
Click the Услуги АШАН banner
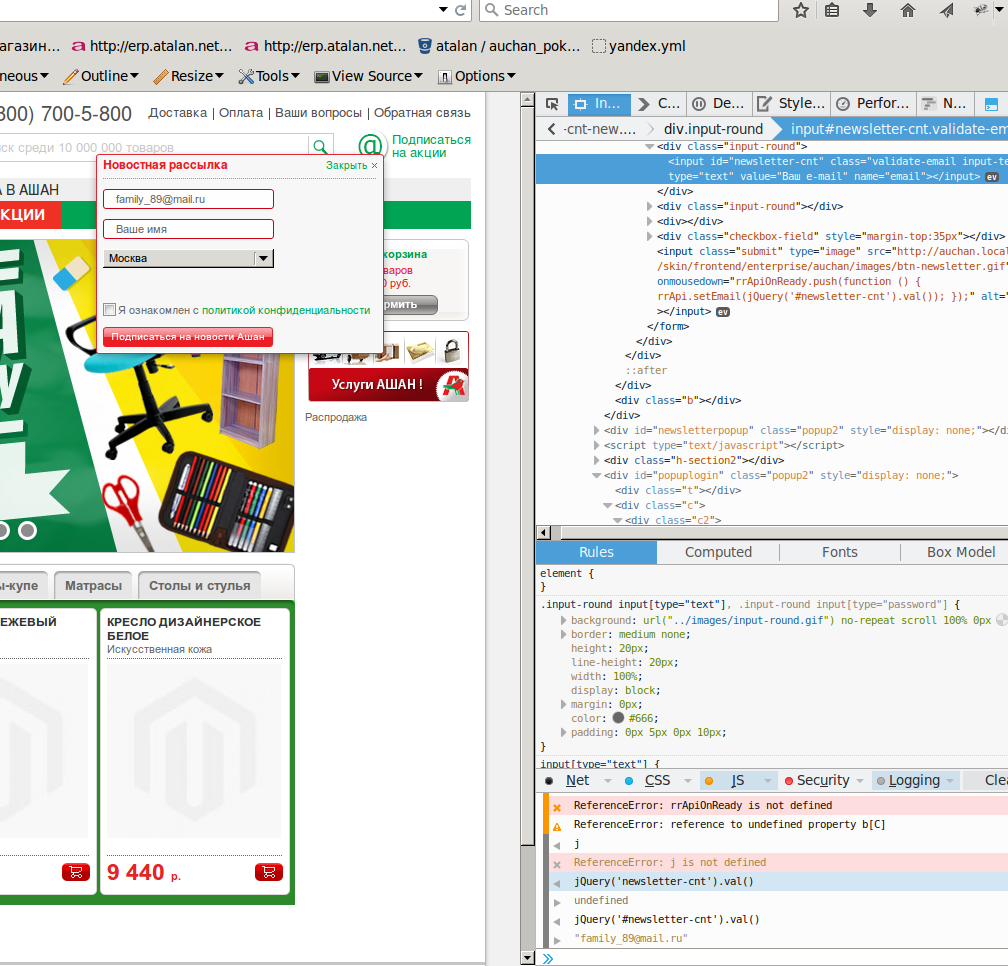(x=388, y=384)
